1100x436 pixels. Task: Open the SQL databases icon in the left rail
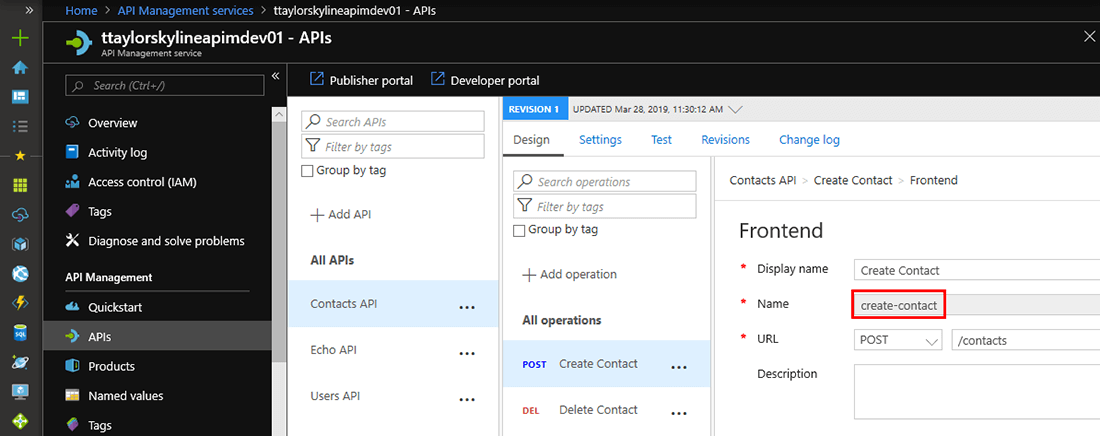coord(20,333)
